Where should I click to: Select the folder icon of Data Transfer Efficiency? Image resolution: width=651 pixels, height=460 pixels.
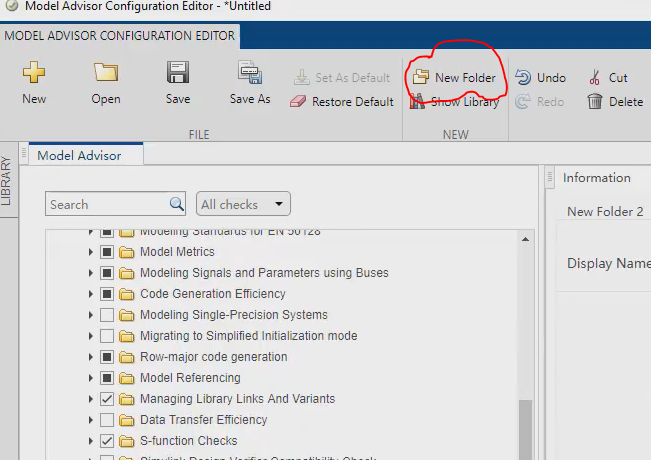[127, 420]
